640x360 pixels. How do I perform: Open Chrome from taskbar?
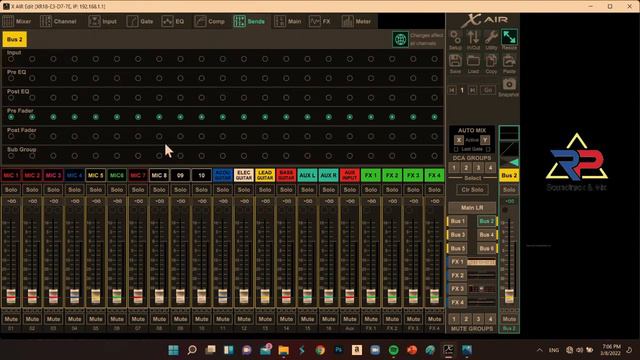320,350
